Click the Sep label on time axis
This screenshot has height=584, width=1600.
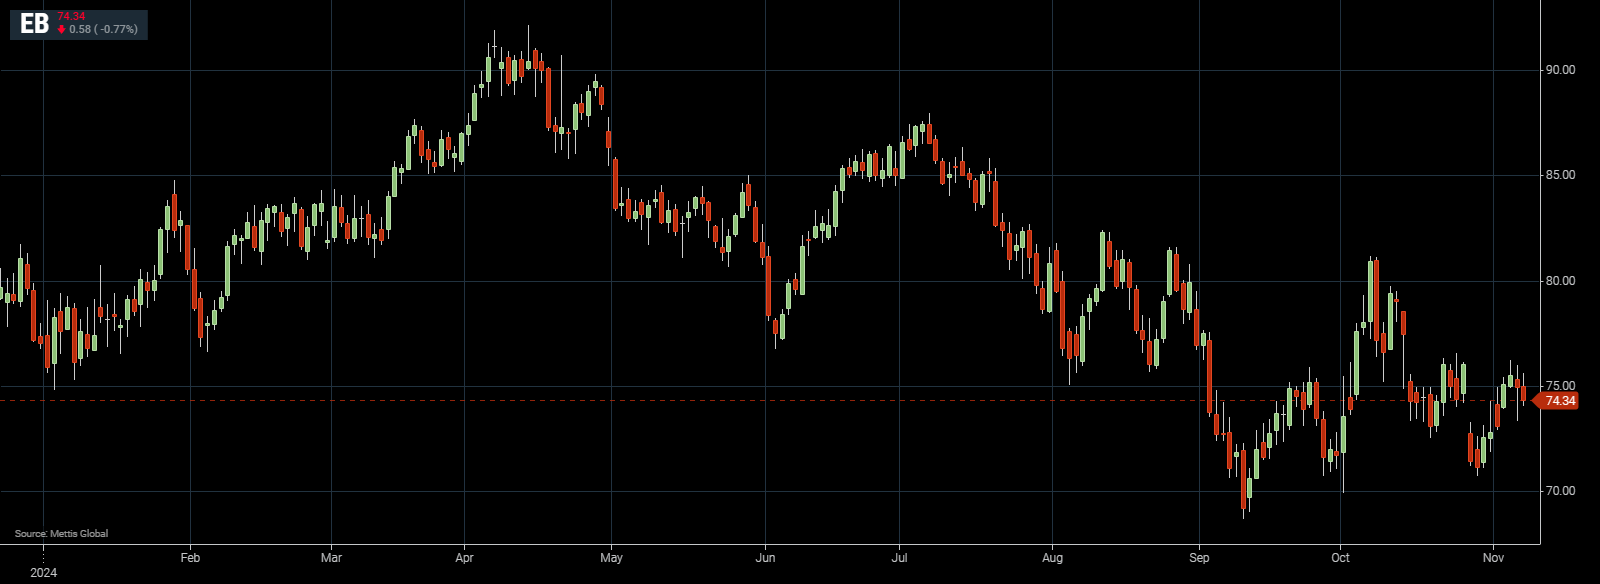point(1199,558)
